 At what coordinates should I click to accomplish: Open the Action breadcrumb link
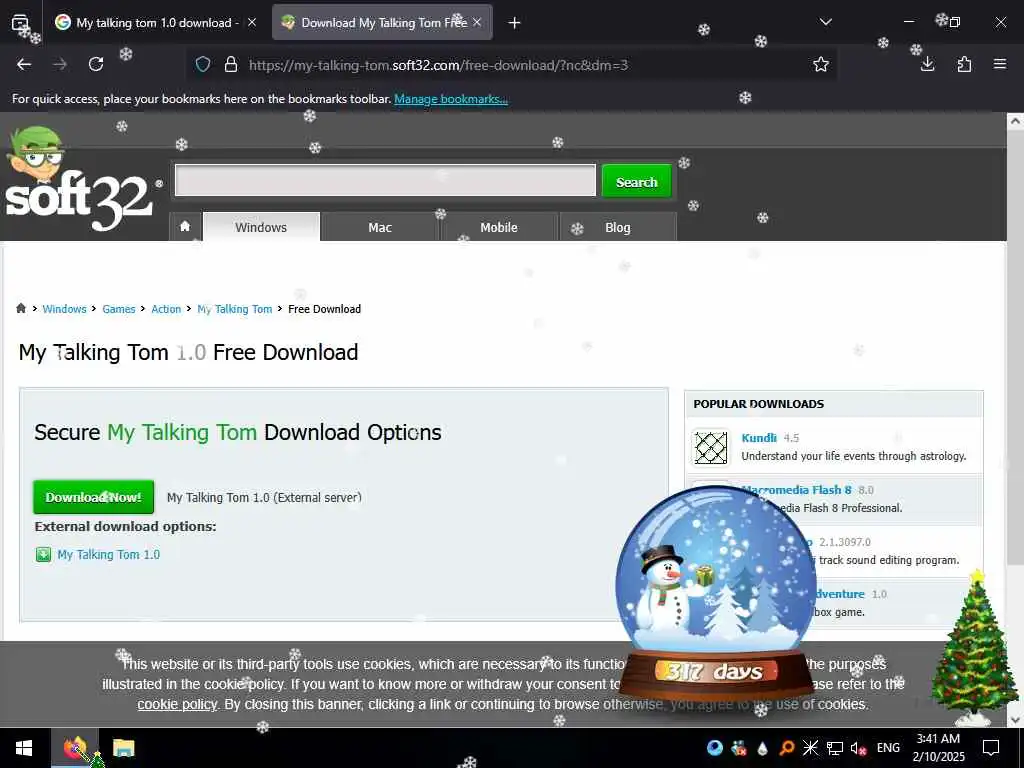[166, 309]
